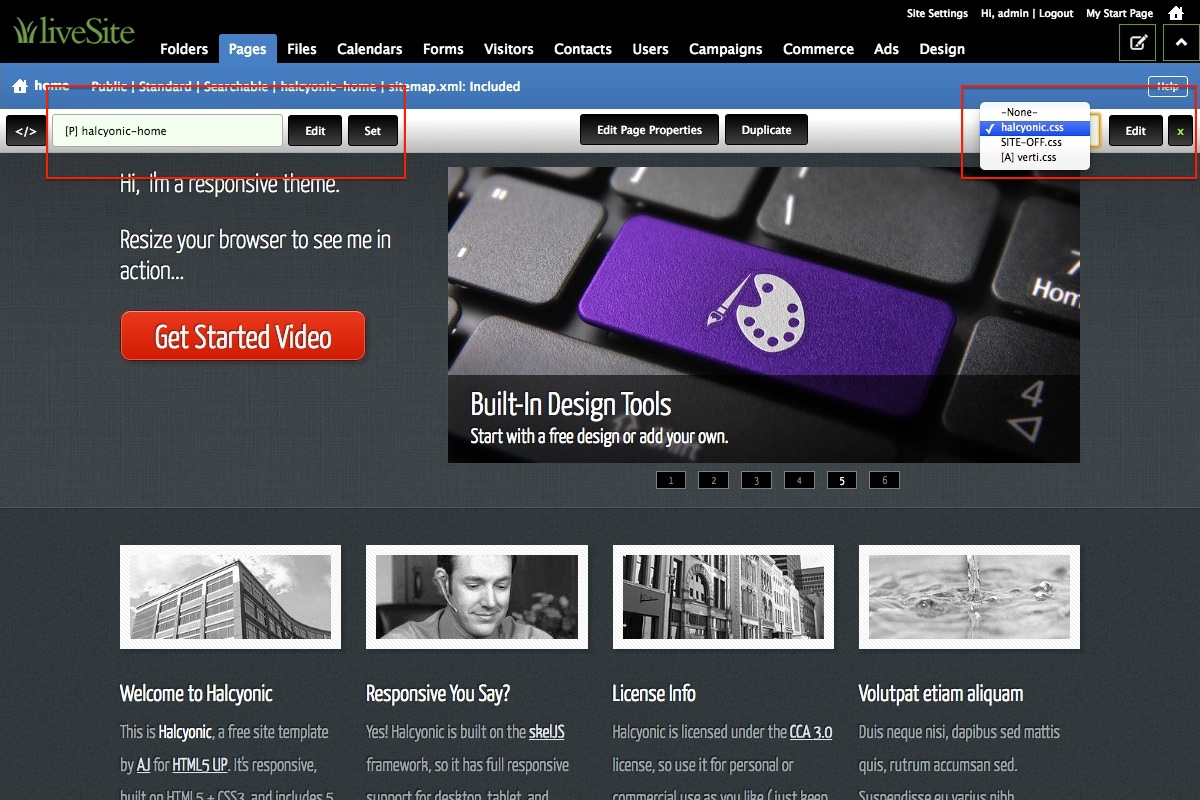
Task: Open the CCA 3.0 license link
Action: point(811,732)
